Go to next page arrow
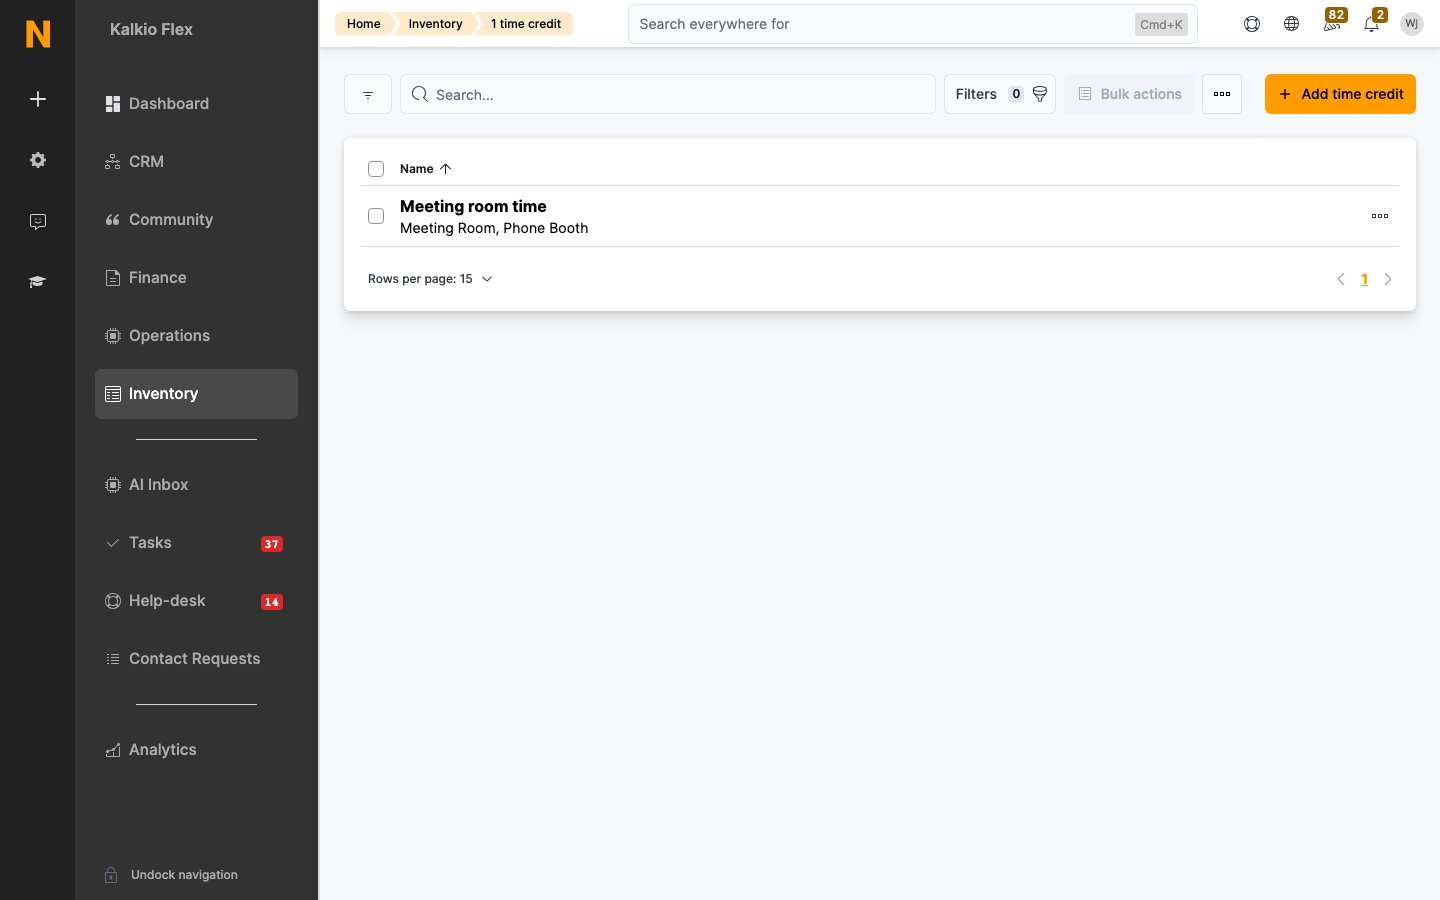This screenshot has width=1440, height=900. tap(1388, 279)
